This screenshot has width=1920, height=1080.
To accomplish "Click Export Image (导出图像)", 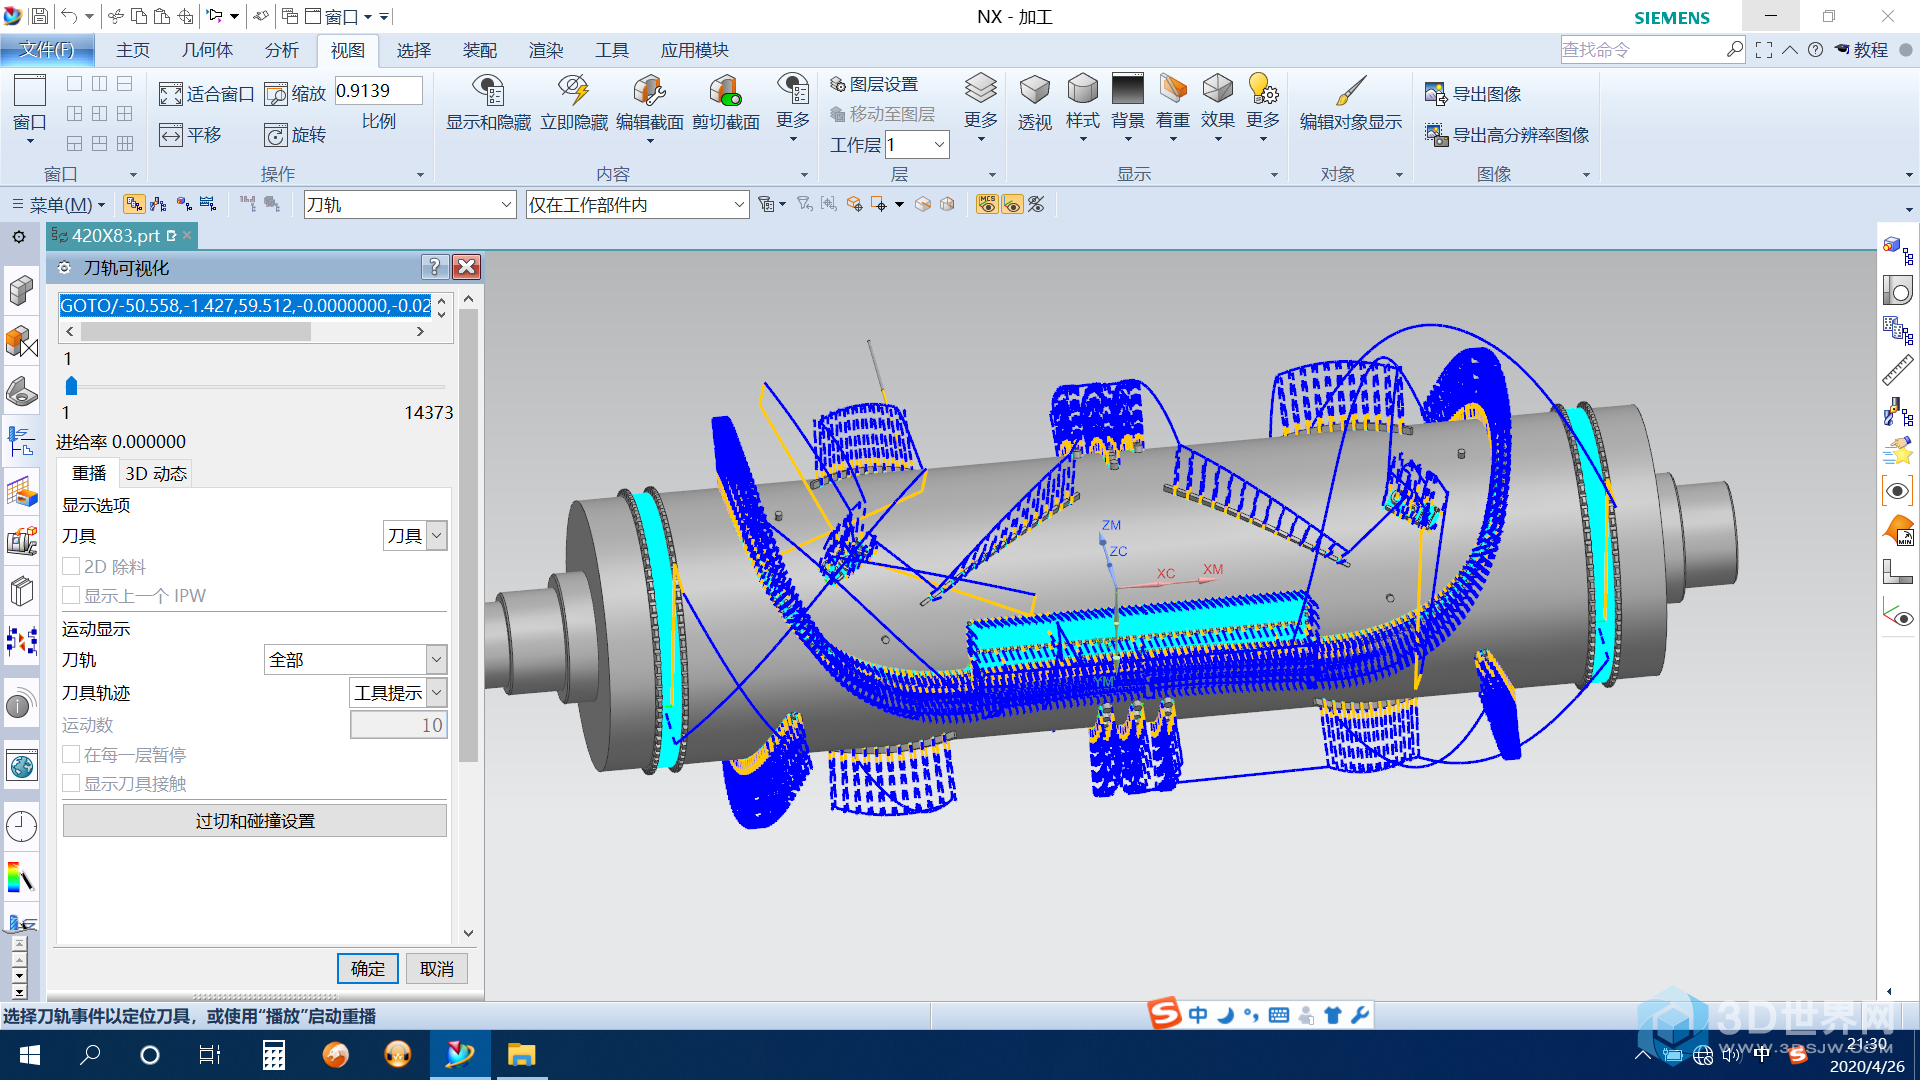I will point(1473,94).
